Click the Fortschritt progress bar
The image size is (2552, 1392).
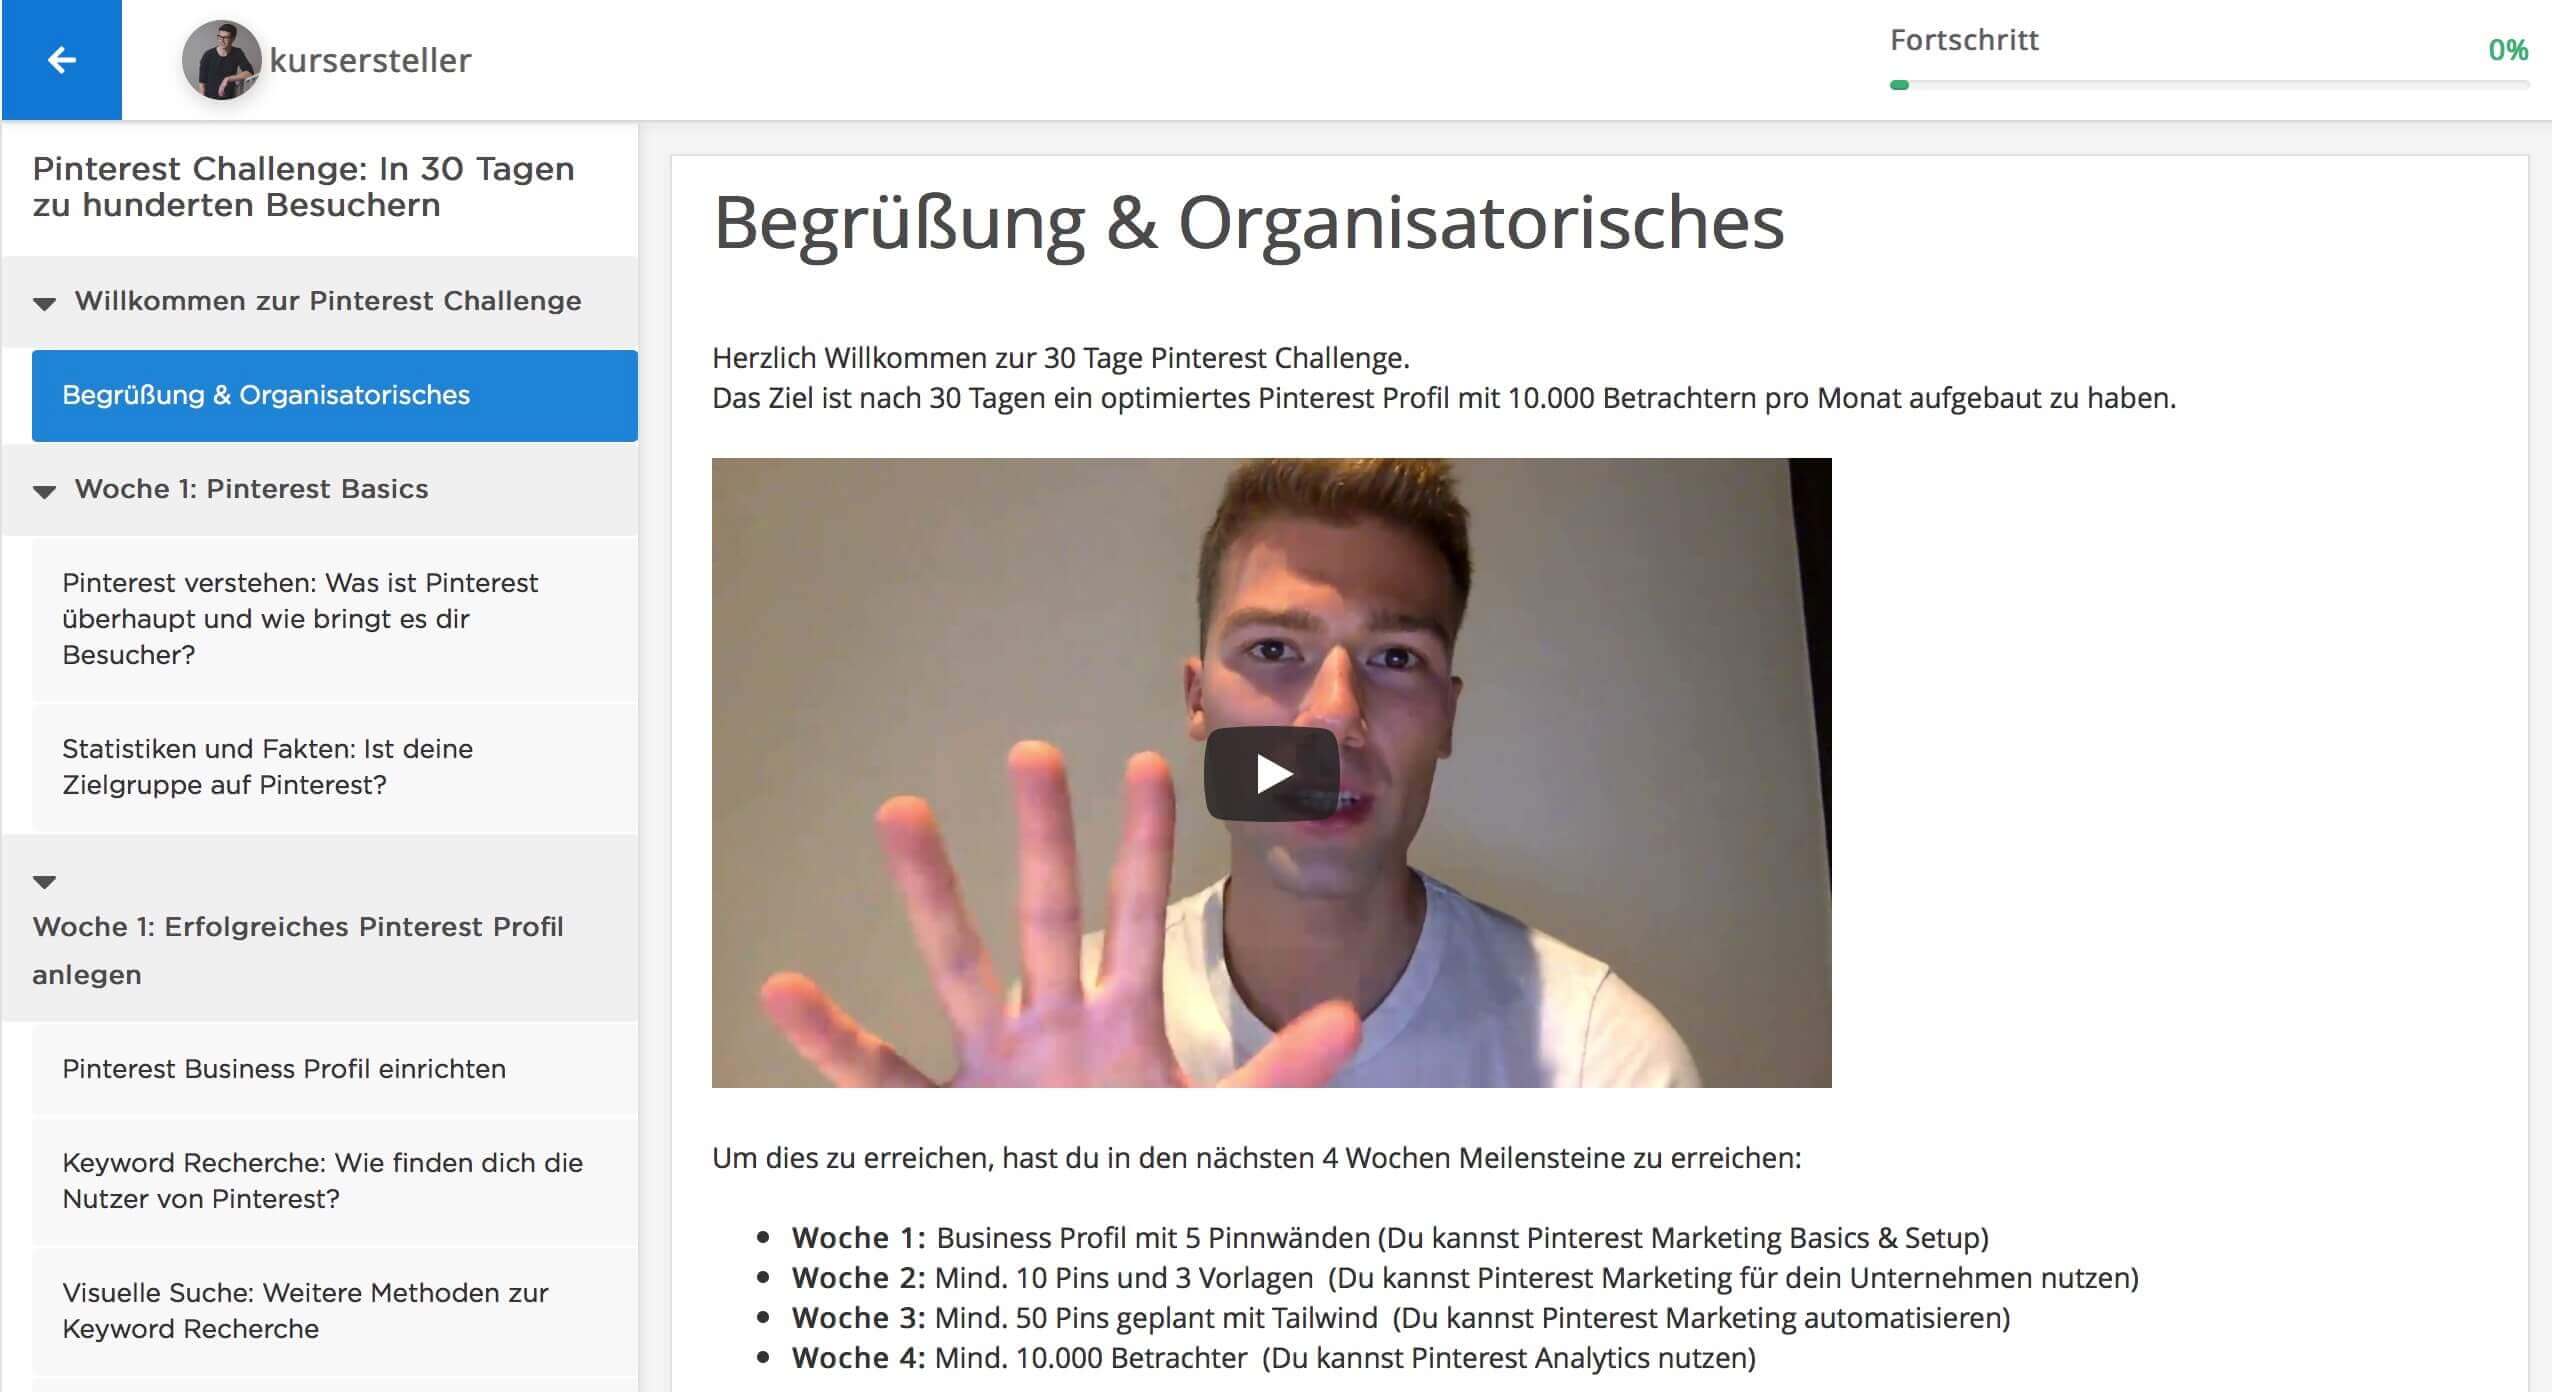click(2209, 85)
